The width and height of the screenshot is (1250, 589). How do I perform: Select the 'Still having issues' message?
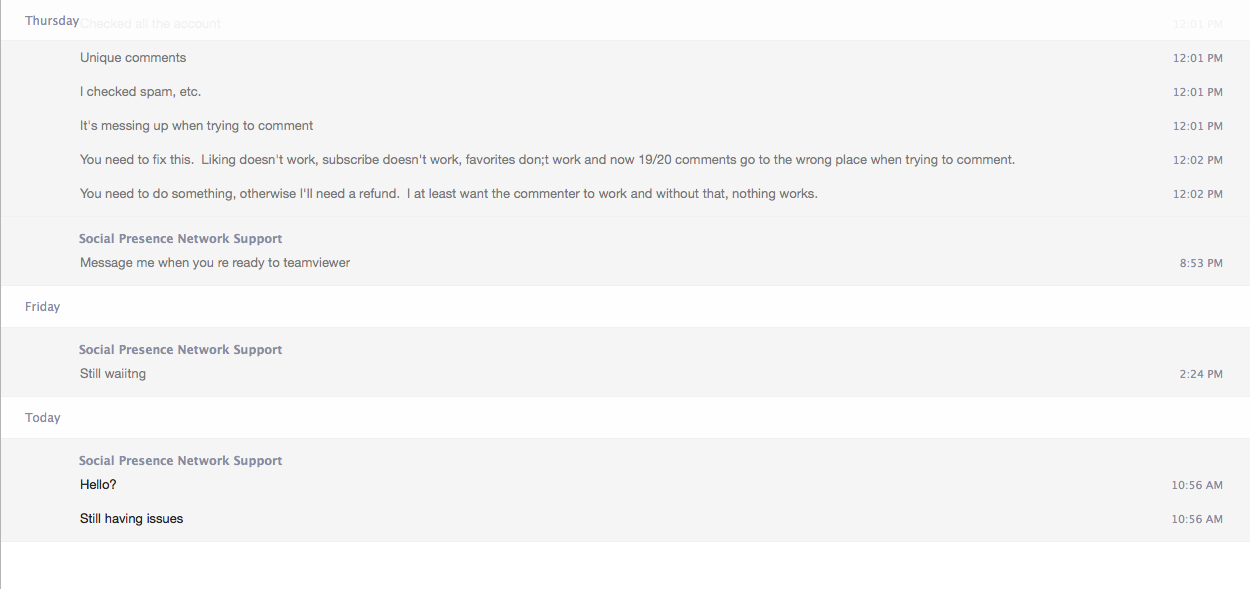pyautogui.click(x=132, y=519)
